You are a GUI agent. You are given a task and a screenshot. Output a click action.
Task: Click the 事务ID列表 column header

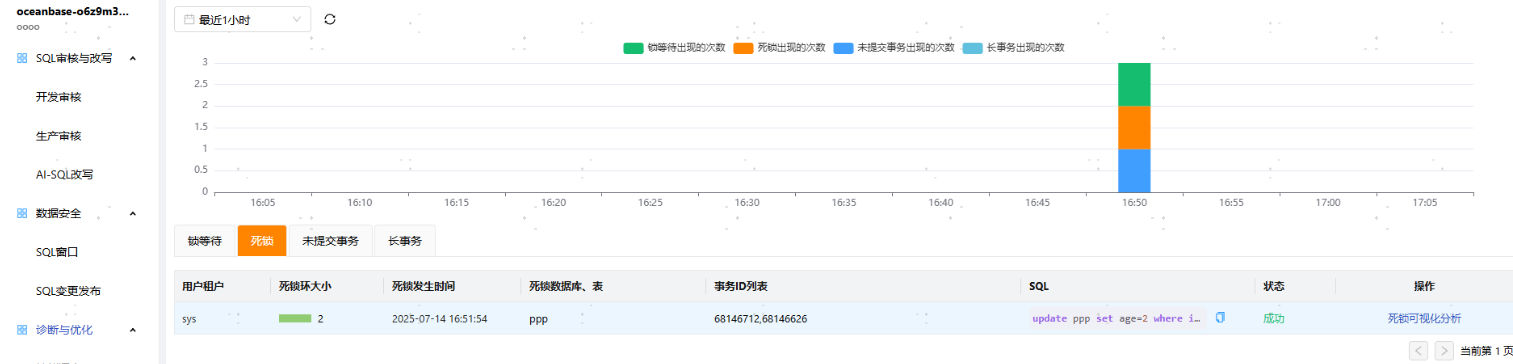pyautogui.click(x=741, y=286)
